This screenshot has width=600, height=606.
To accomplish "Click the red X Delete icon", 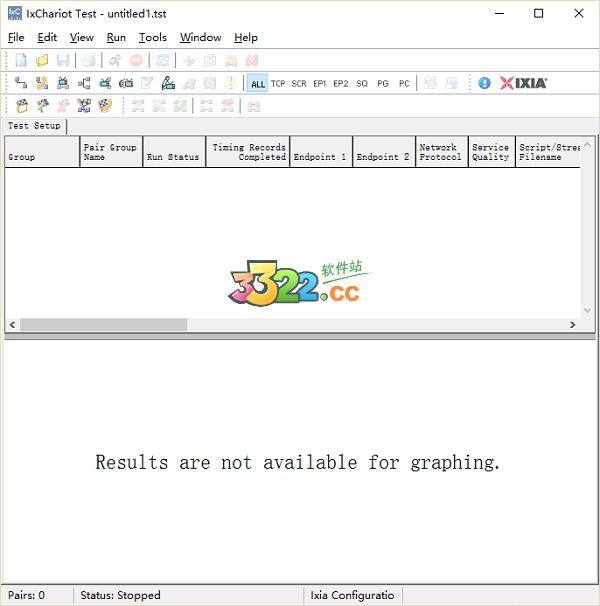I will (252, 60).
